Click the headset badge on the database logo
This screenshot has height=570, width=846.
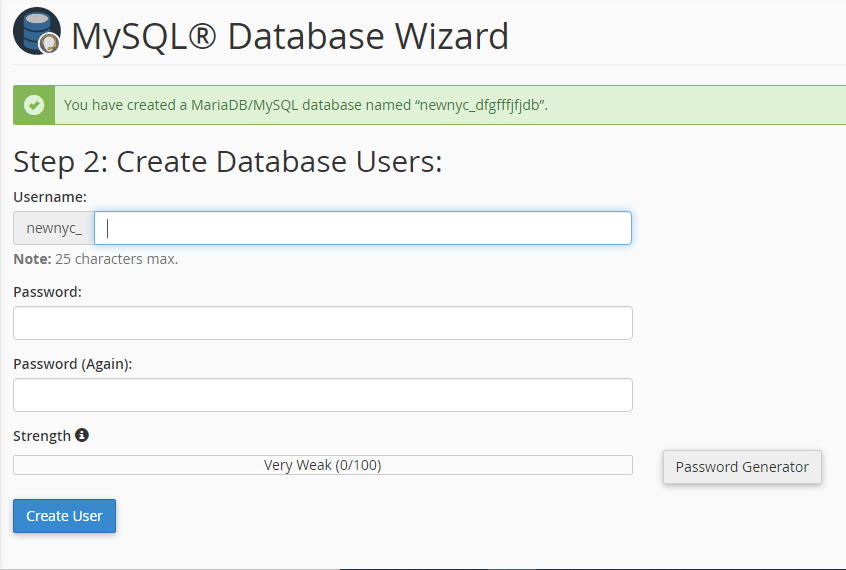coord(50,43)
